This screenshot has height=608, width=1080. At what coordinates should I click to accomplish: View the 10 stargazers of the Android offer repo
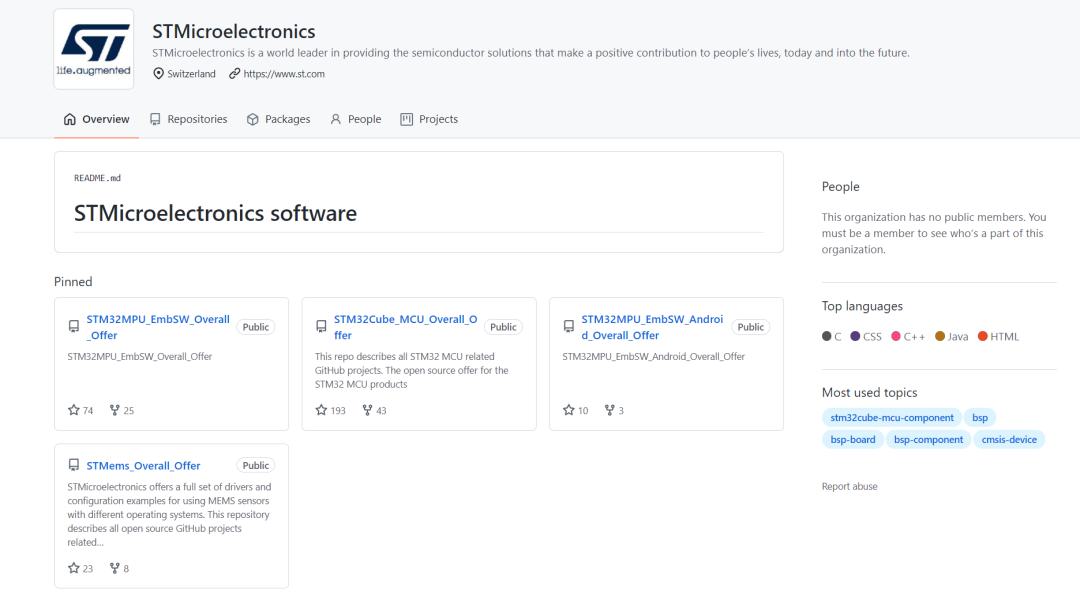pos(576,410)
